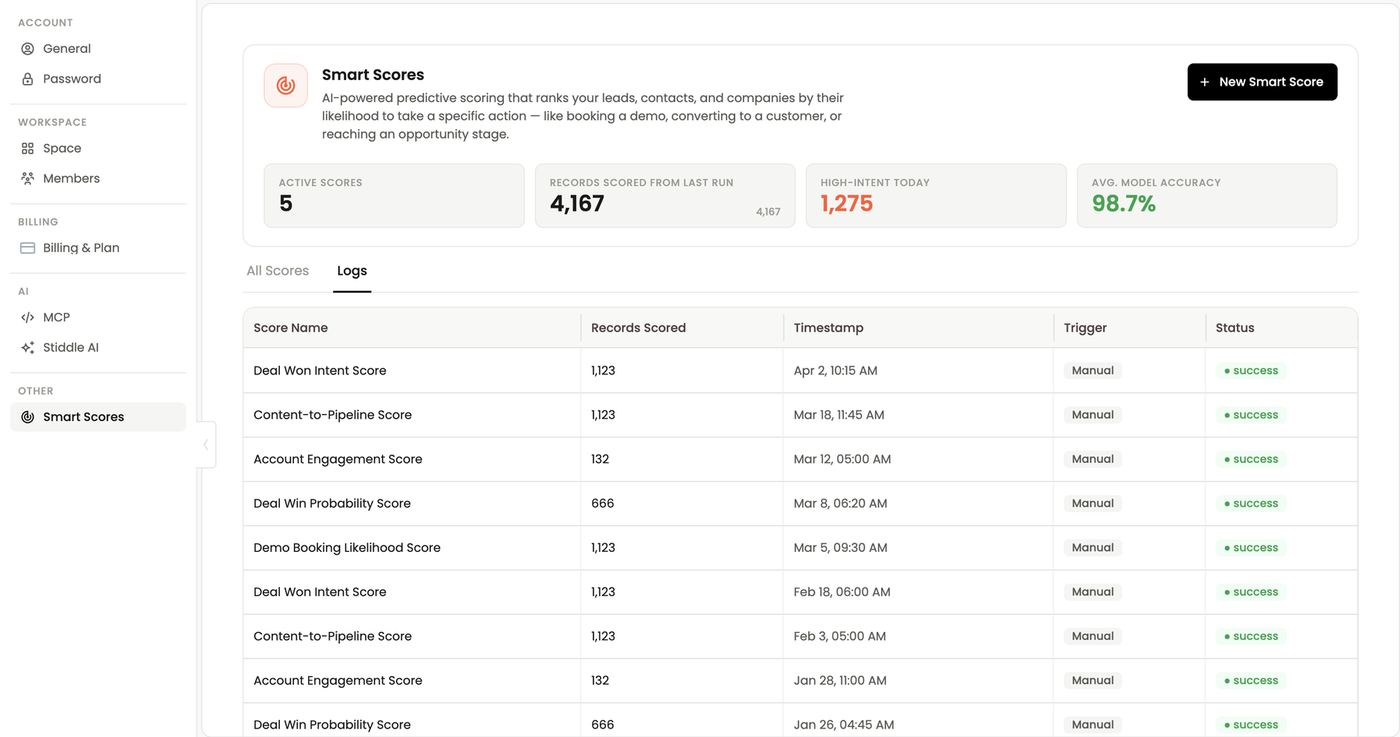Click the Records Scored From Last Run card

(x=665, y=196)
